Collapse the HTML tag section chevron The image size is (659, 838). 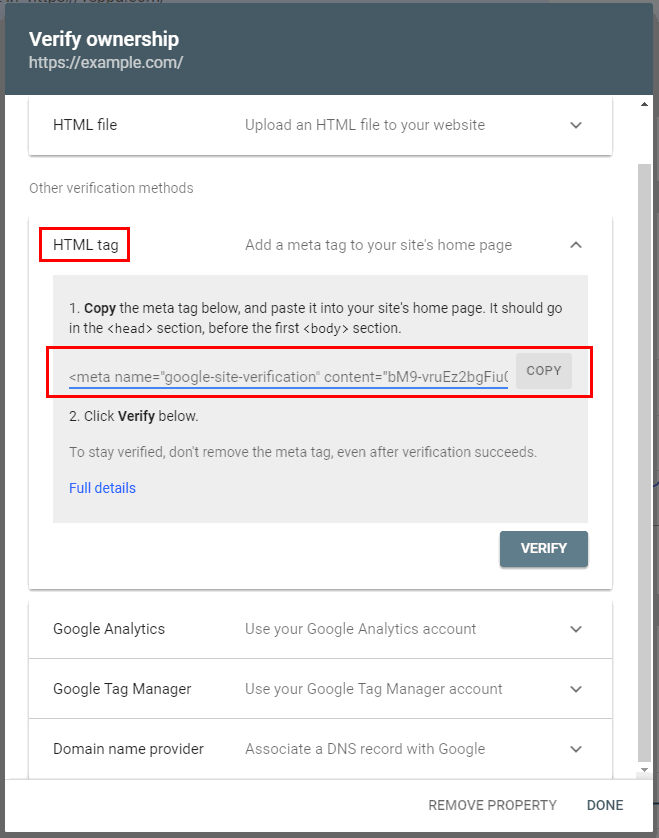tap(576, 245)
